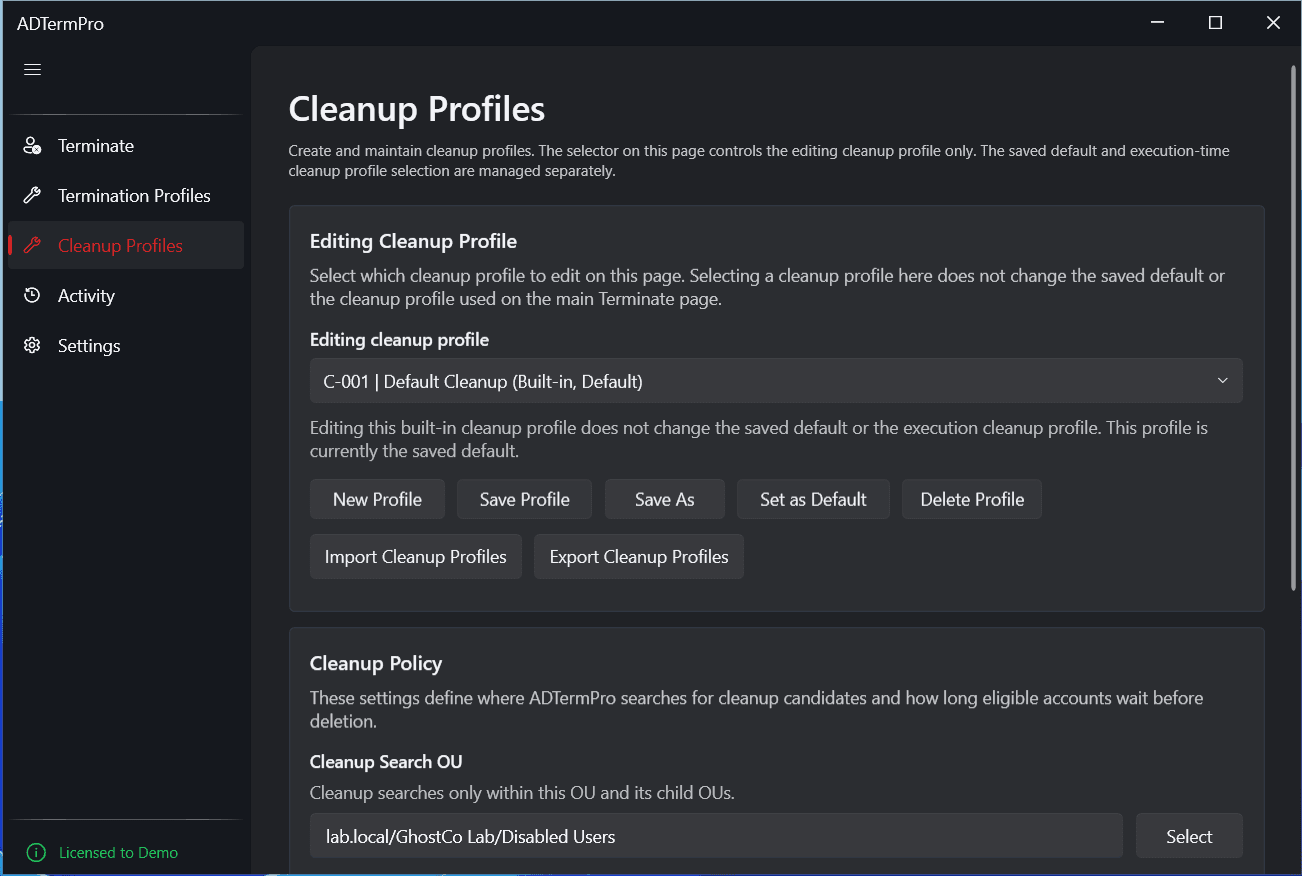Click the Save As button

coord(664,498)
